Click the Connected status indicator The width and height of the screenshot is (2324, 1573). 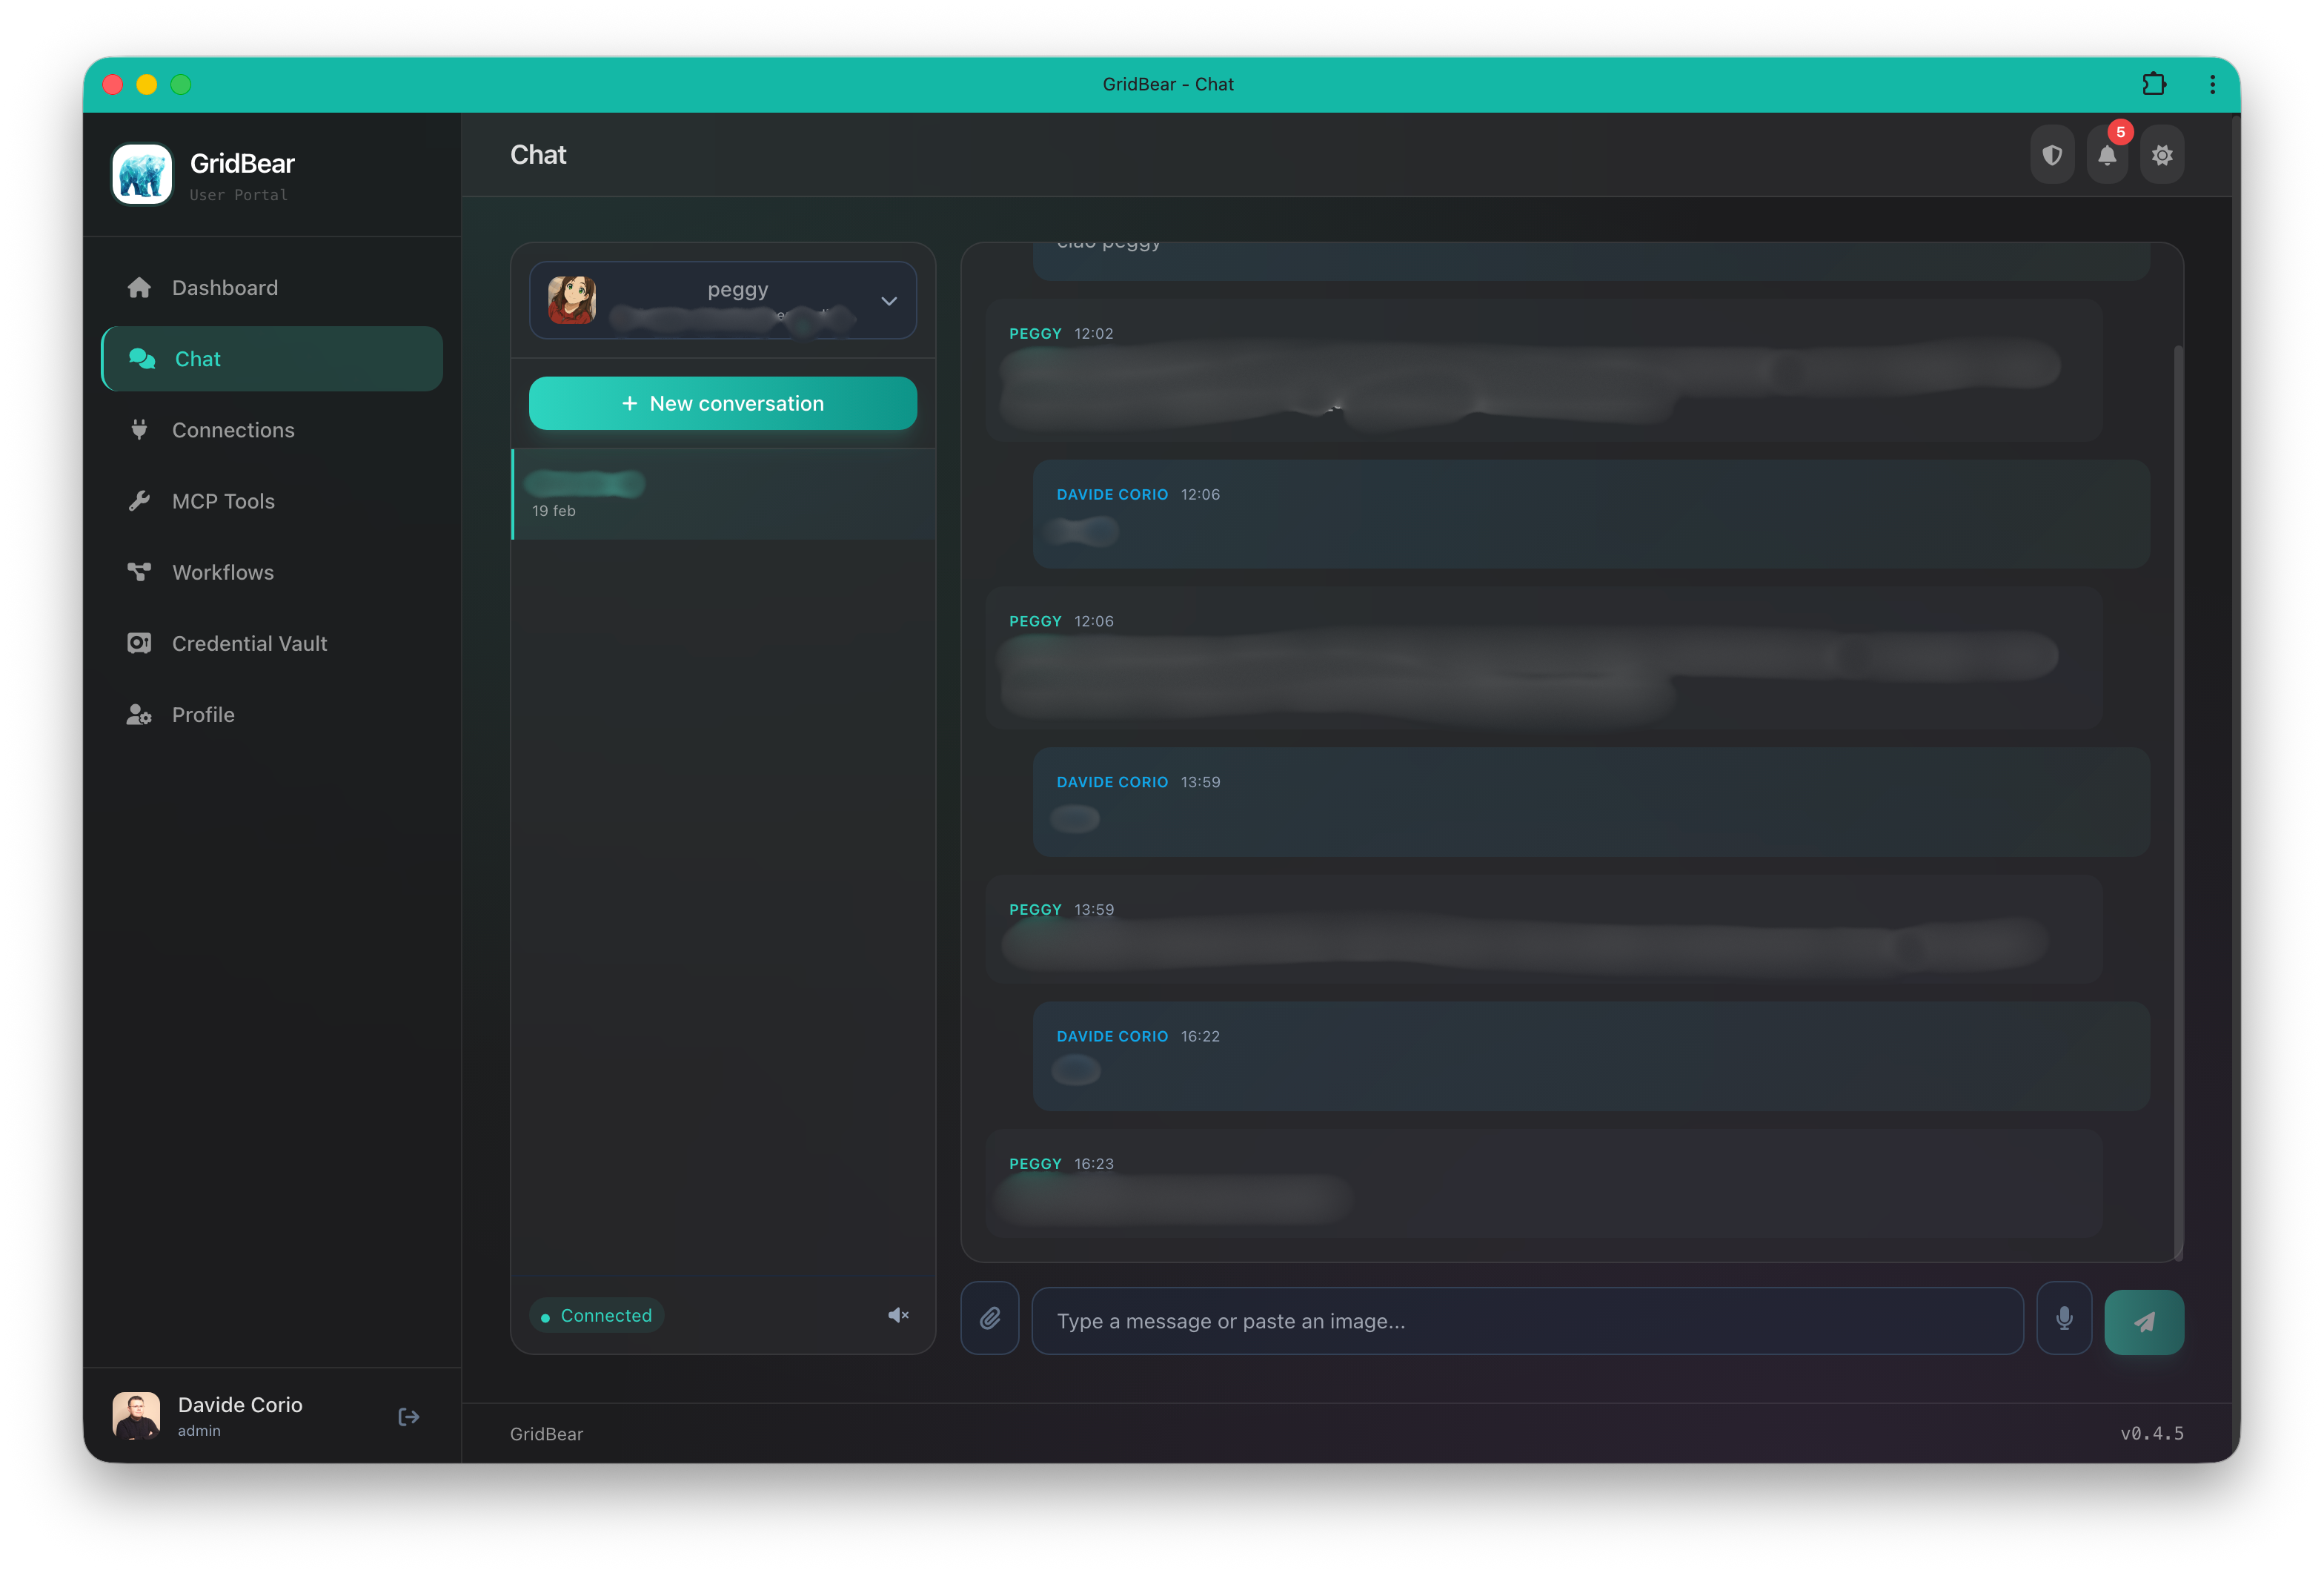click(596, 1315)
